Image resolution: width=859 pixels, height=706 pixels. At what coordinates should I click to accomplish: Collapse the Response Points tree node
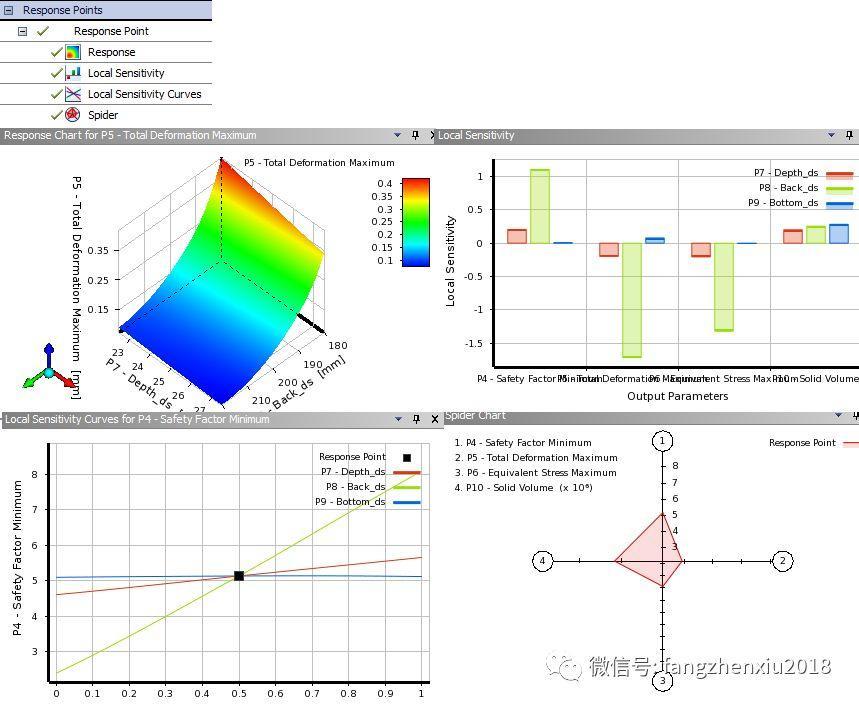pos(8,9)
